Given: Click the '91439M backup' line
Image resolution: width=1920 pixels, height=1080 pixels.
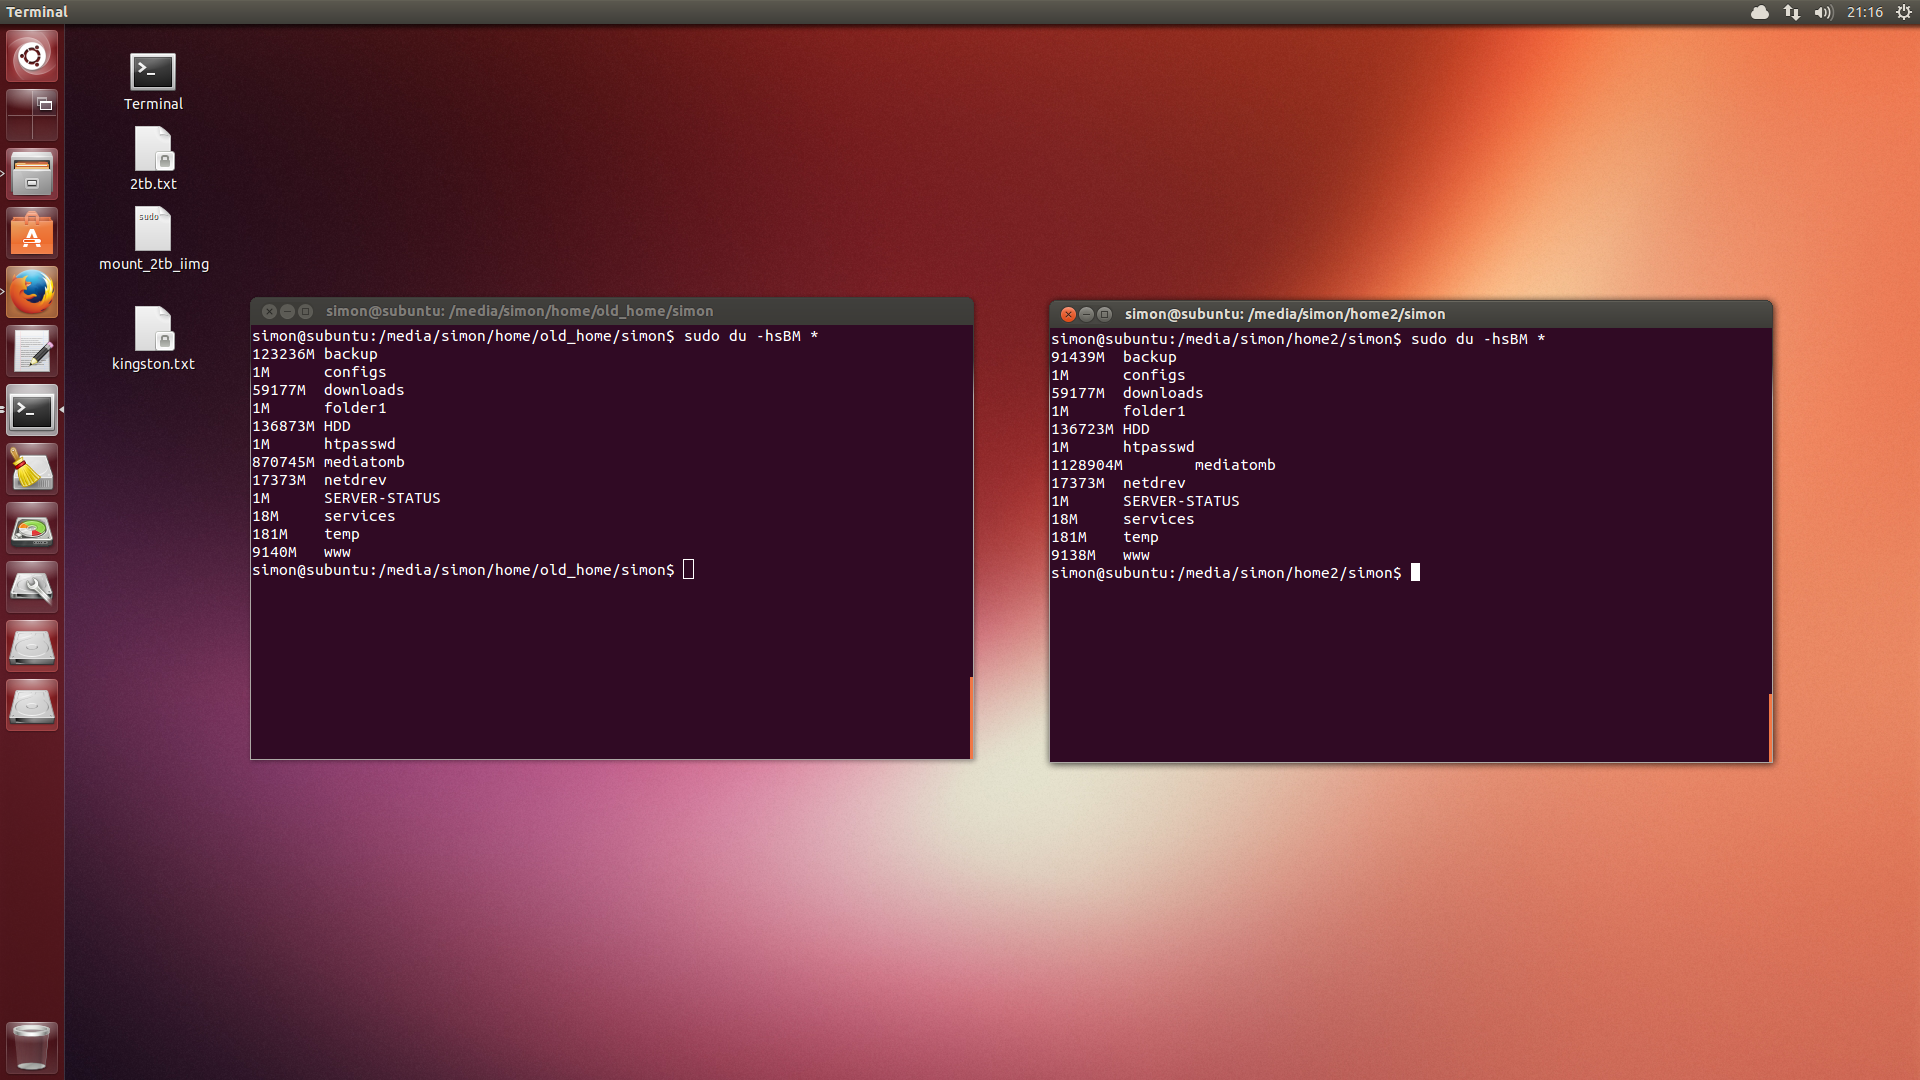Looking at the screenshot, I should [x=1114, y=357].
